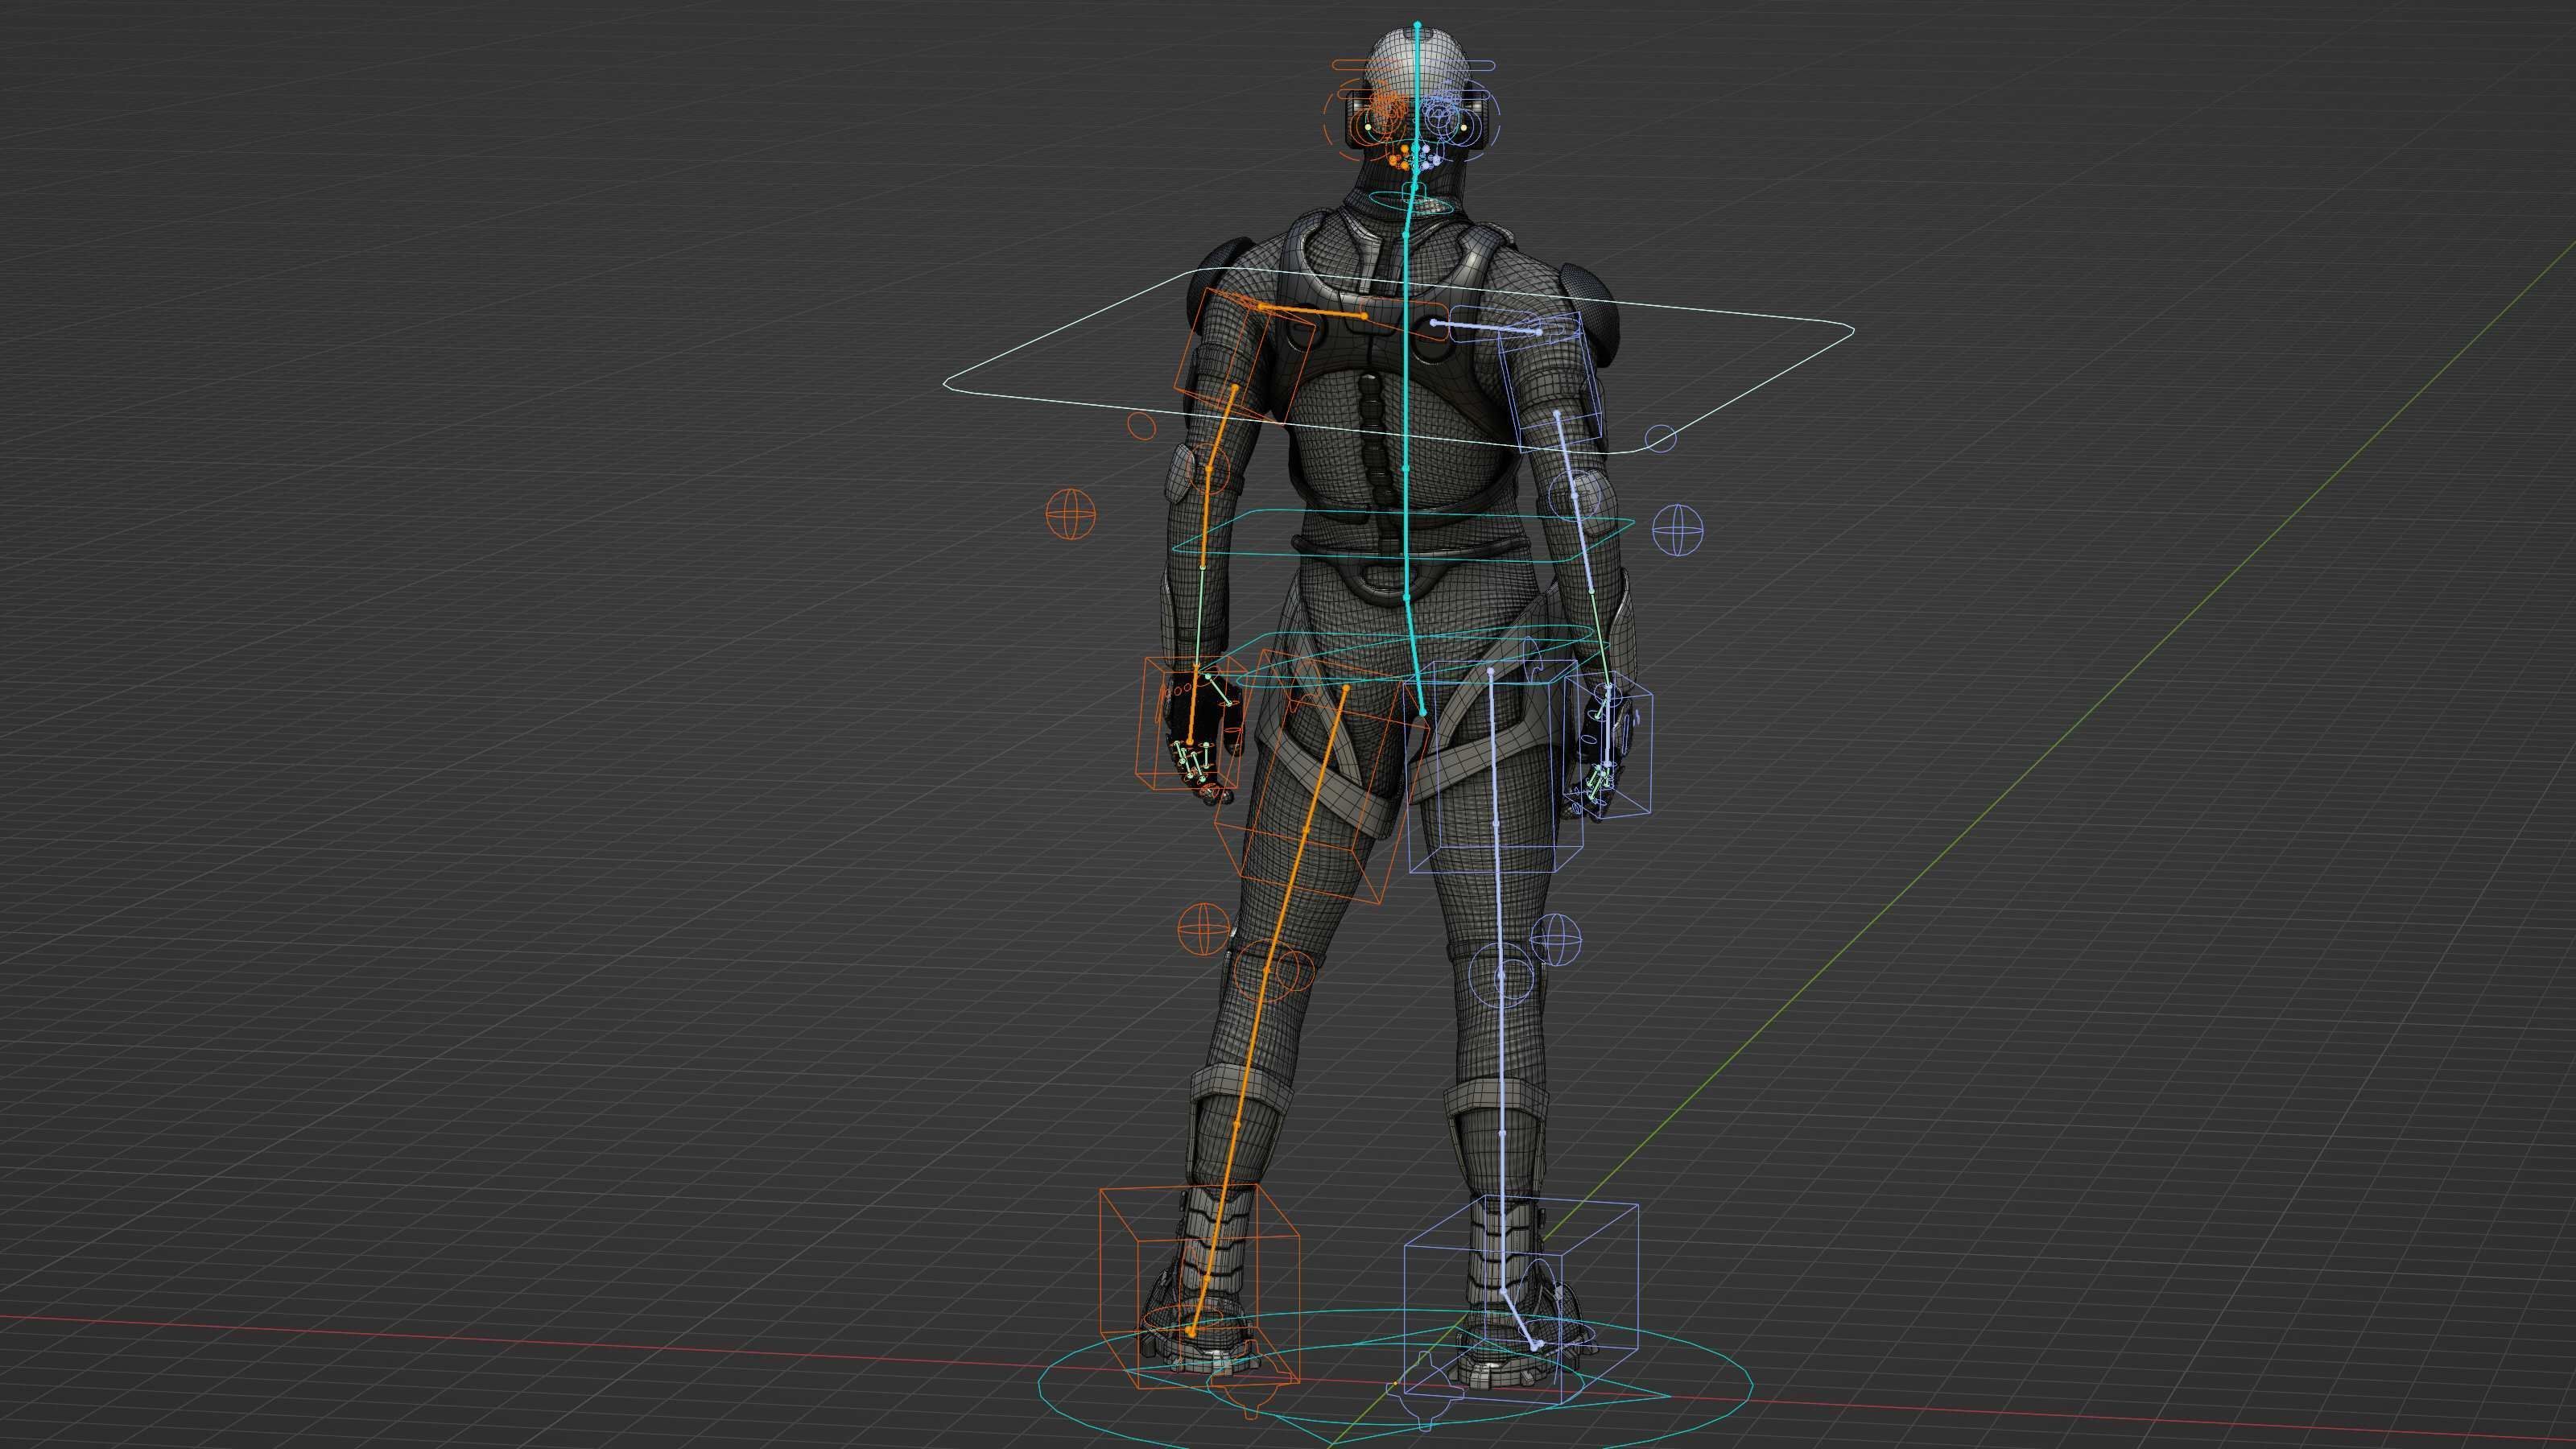Select the blue elbow pole-target sphere control
The image size is (2576, 1449).
(1677, 529)
